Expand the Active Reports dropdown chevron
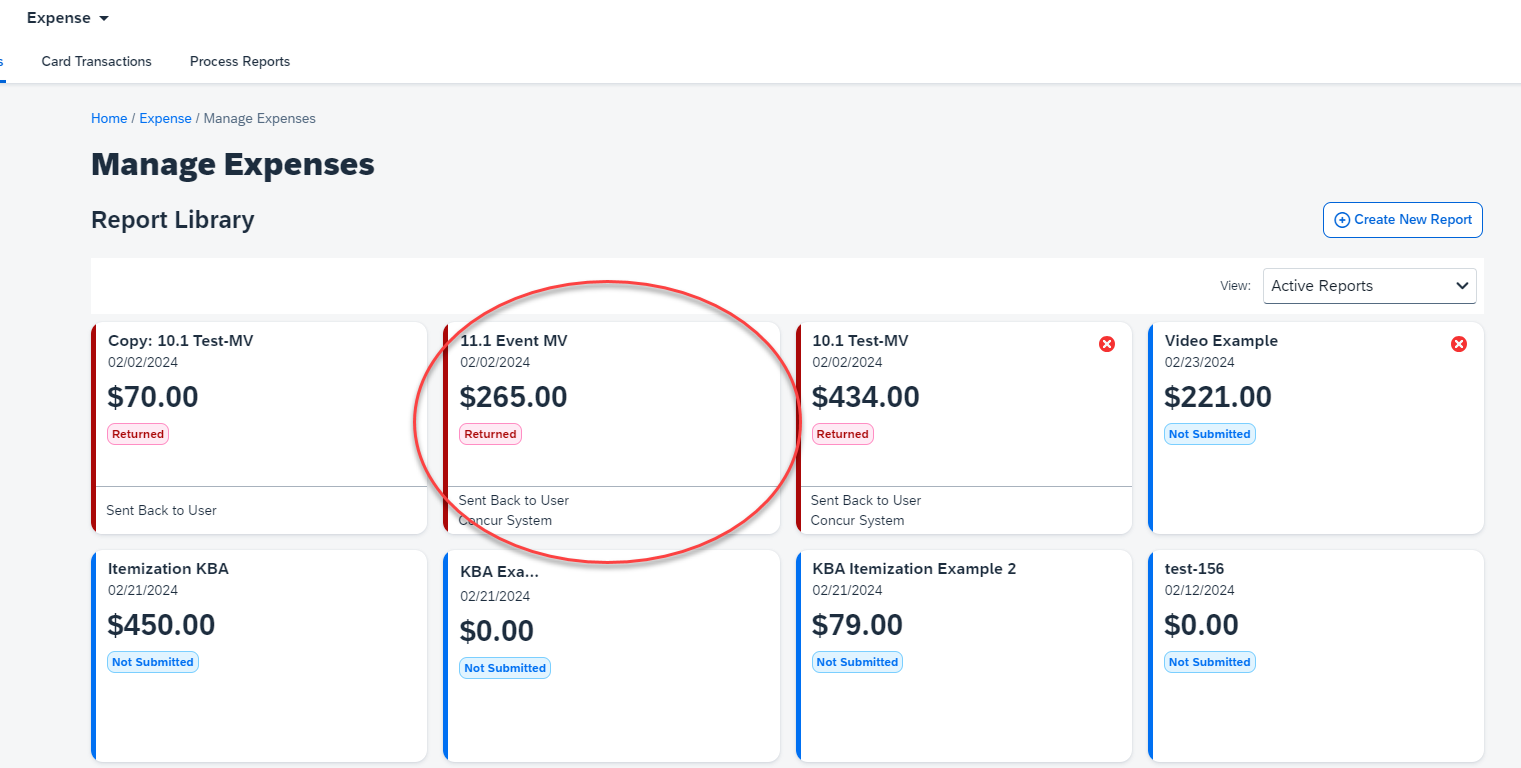 click(x=1460, y=285)
